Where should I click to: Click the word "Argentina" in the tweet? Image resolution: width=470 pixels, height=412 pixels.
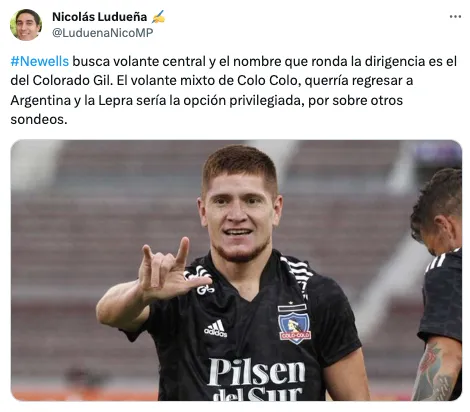point(41,100)
